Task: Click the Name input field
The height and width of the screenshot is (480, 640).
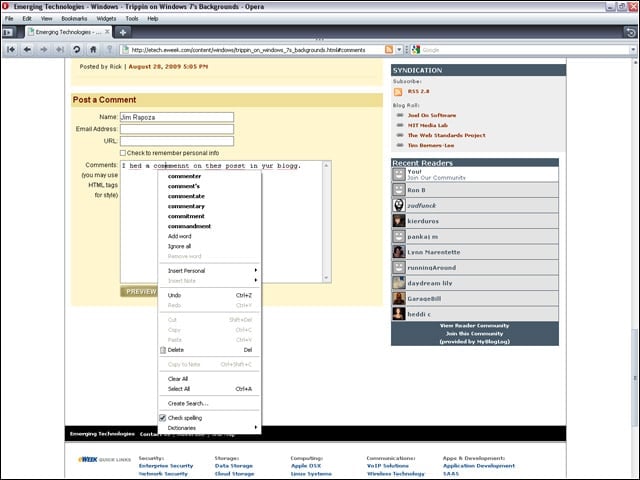Action: pyautogui.click(x=177, y=117)
